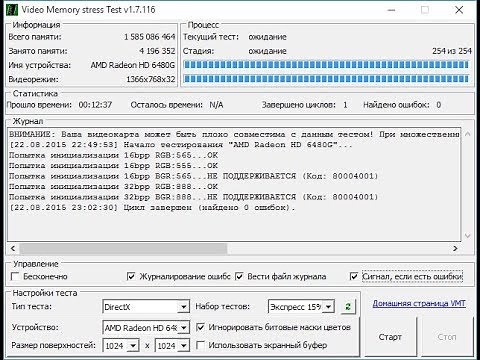Click the Цикл завершен log line
Viewport: 480px width, 360px height.
click(152, 207)
